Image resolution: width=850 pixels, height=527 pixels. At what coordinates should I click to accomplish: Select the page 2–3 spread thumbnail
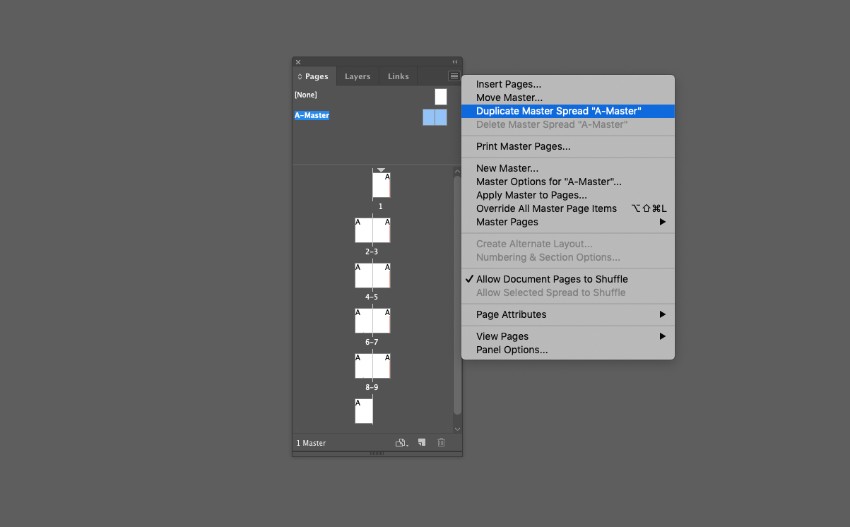pos(372,230)
